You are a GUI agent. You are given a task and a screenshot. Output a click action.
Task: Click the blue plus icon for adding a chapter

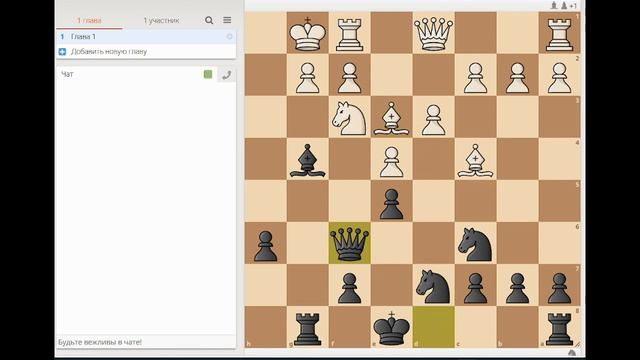(x=62, y=52)
